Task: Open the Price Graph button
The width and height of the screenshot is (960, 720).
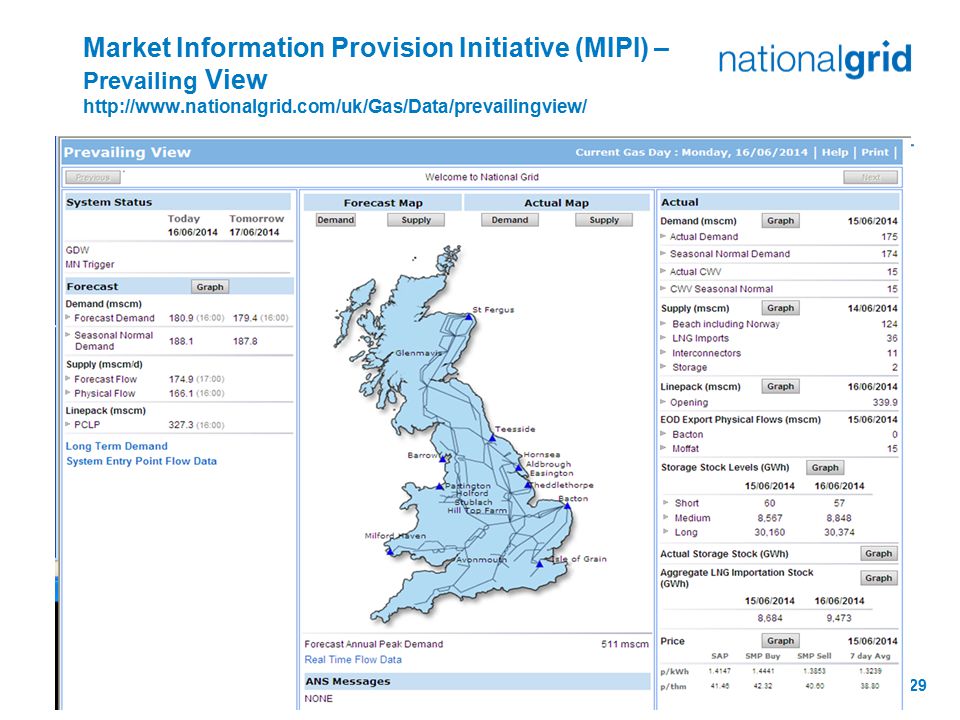Action: pos(781,641)
